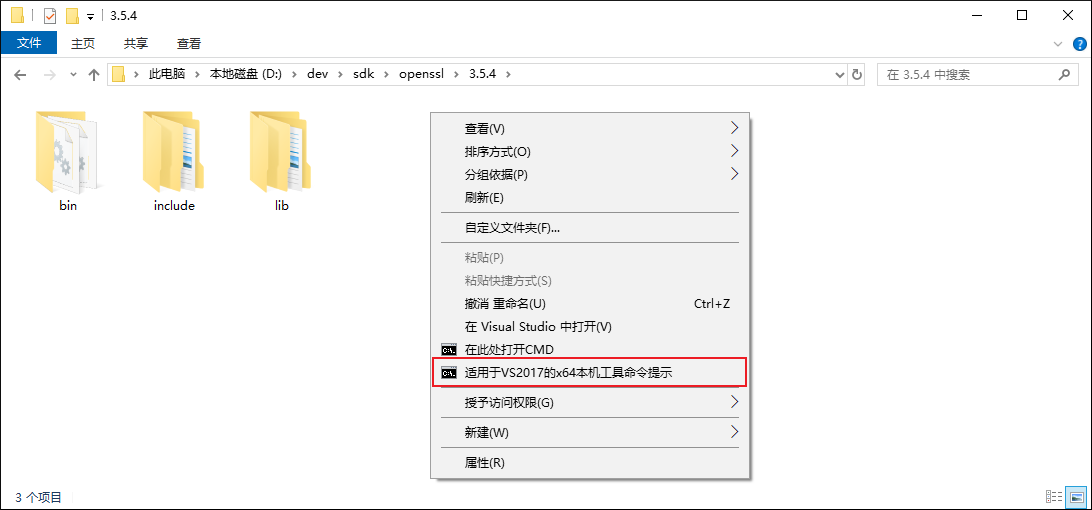This screenshot has height=510, width=1092.
Task: Select 属性(R) in context menu
Action: pyautogui.click(x=485, y=463)
